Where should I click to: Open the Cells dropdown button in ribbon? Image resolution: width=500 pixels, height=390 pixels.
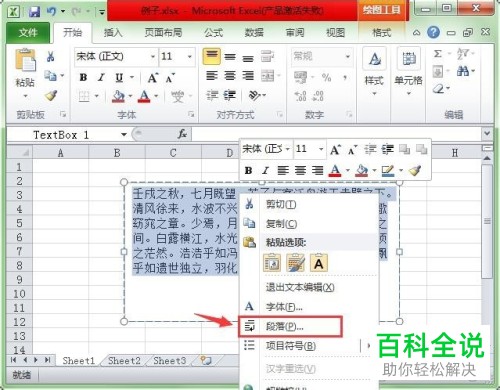408,72
